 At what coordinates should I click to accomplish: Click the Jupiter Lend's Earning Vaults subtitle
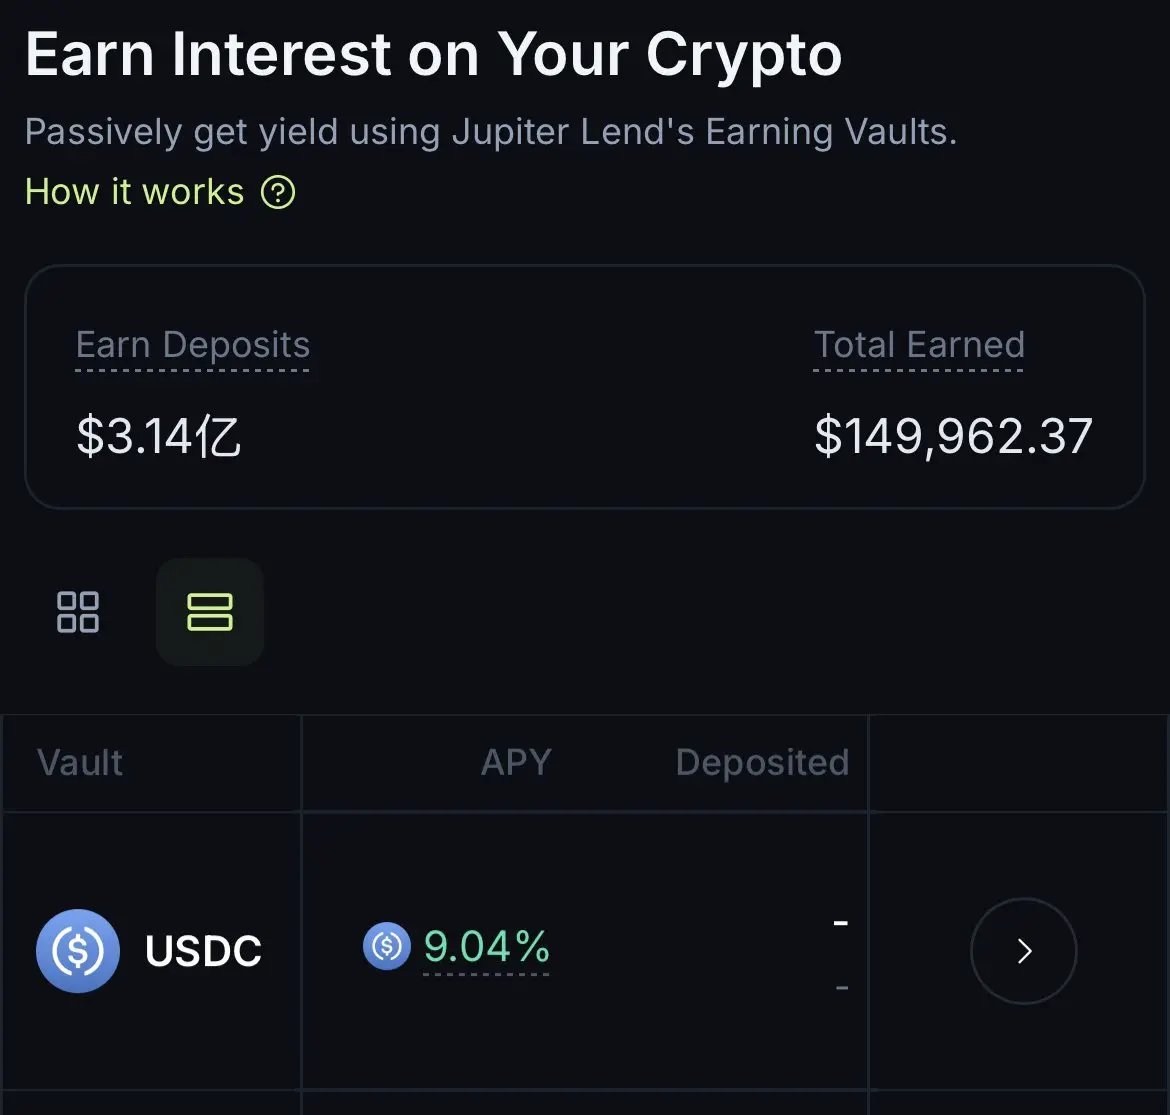704,132
